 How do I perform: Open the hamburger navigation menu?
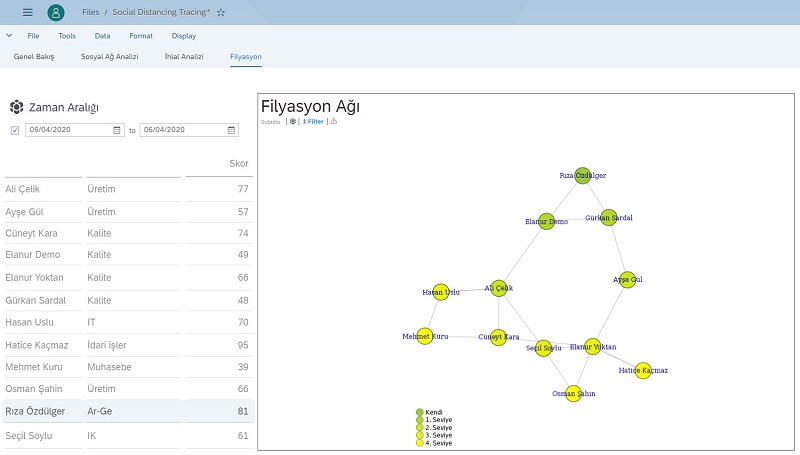point(27,12)
